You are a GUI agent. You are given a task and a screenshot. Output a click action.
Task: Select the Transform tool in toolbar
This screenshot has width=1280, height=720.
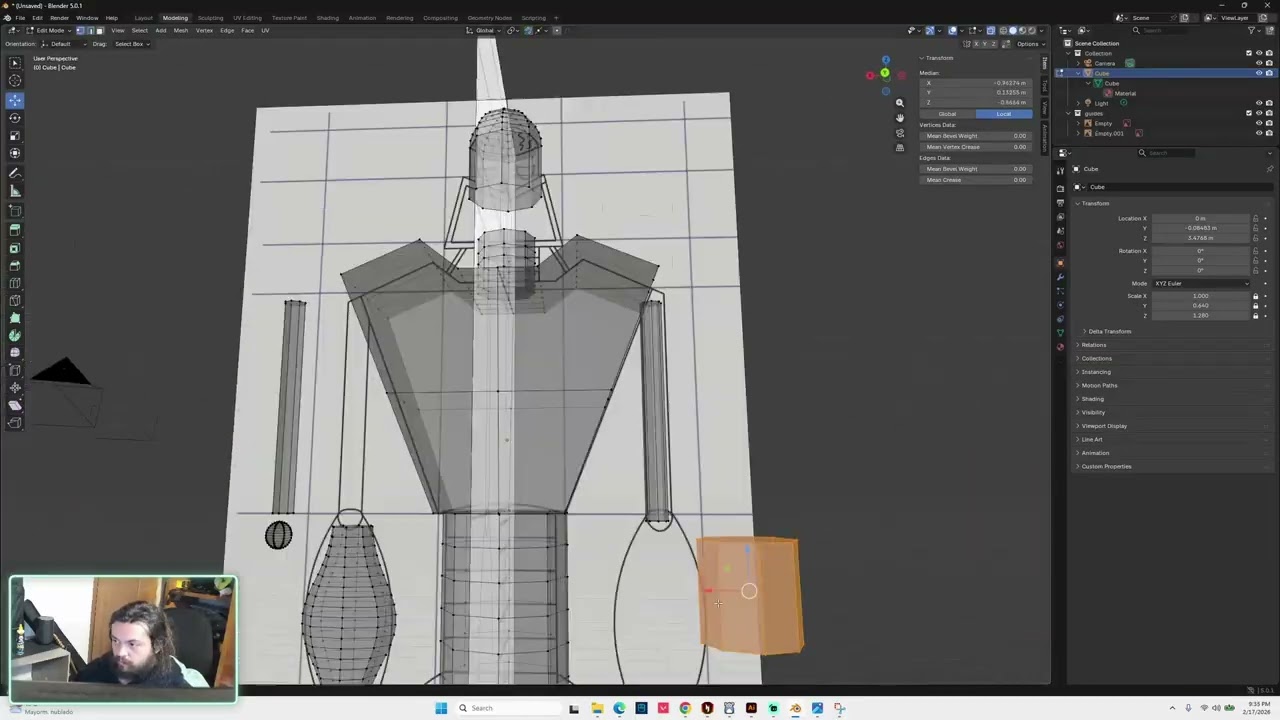point(15,153)
